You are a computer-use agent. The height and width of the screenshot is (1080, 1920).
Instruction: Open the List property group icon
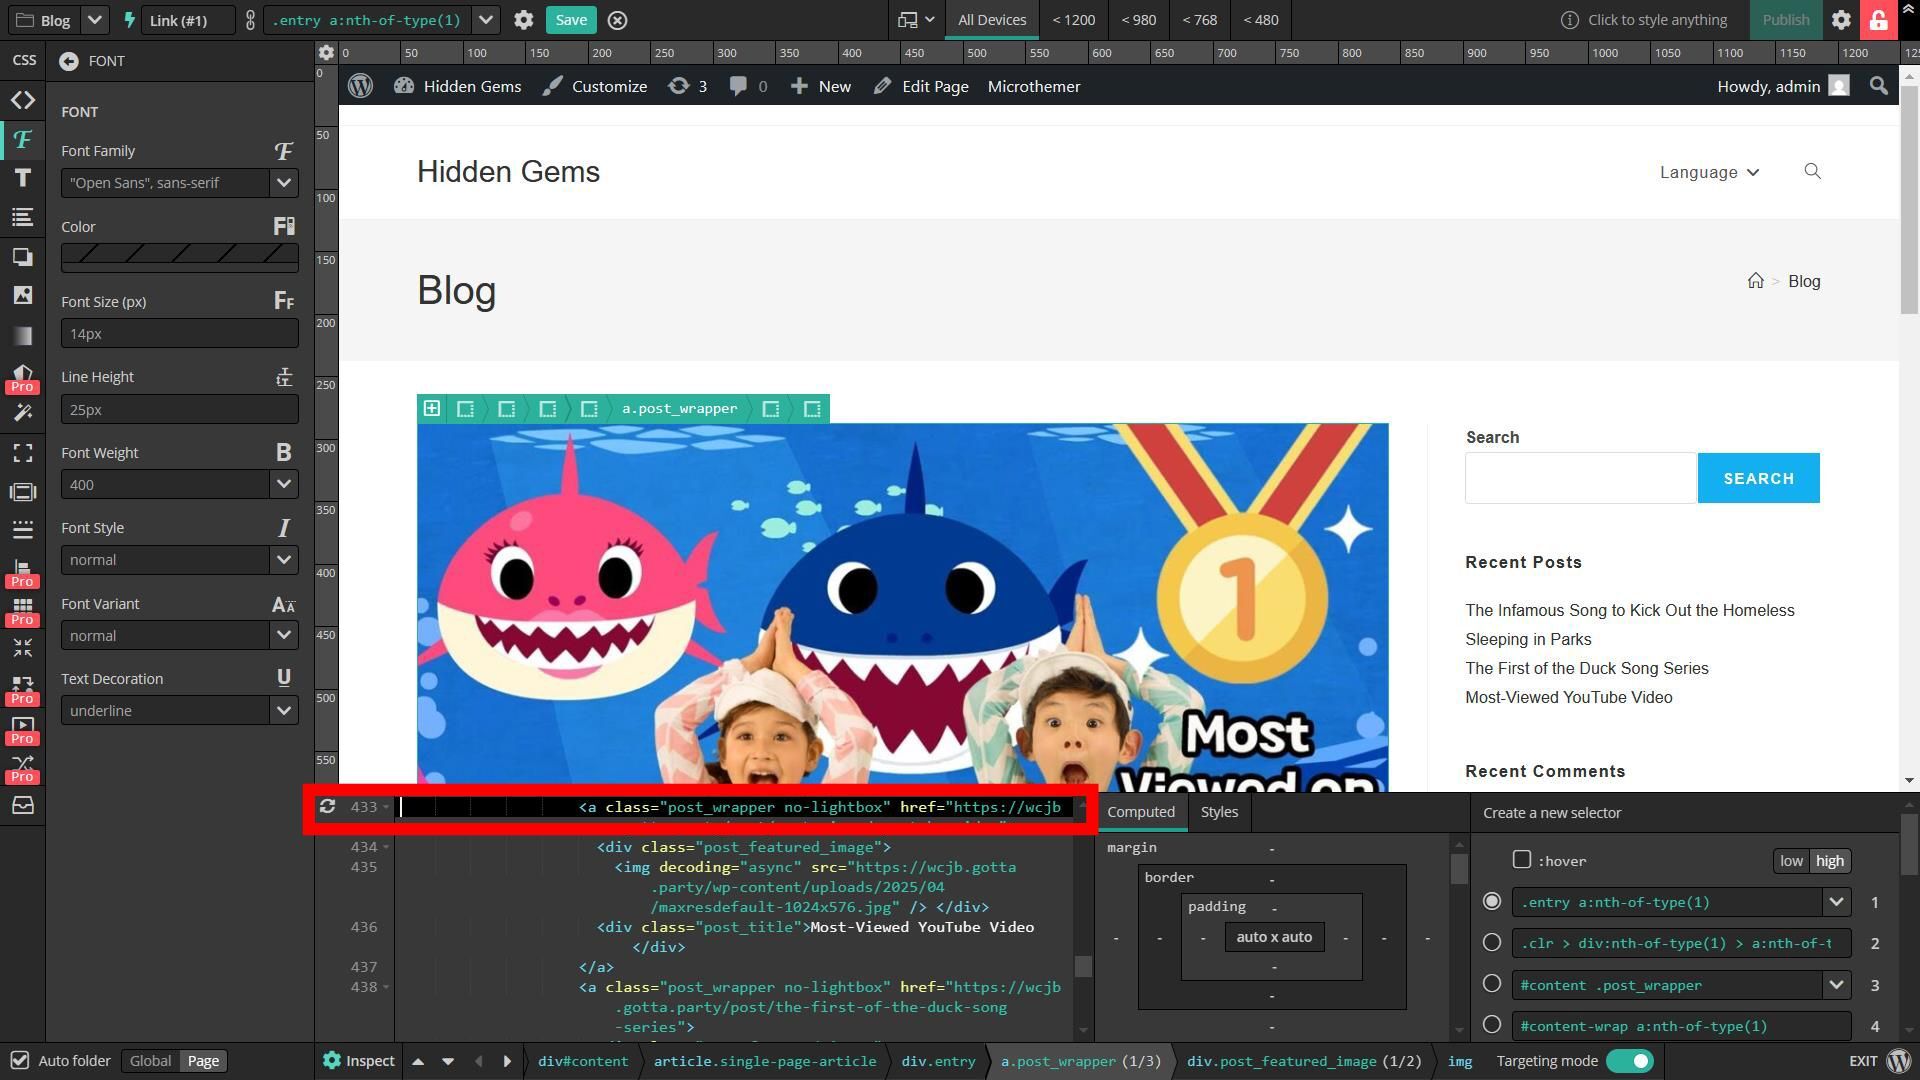click(22, 217)
